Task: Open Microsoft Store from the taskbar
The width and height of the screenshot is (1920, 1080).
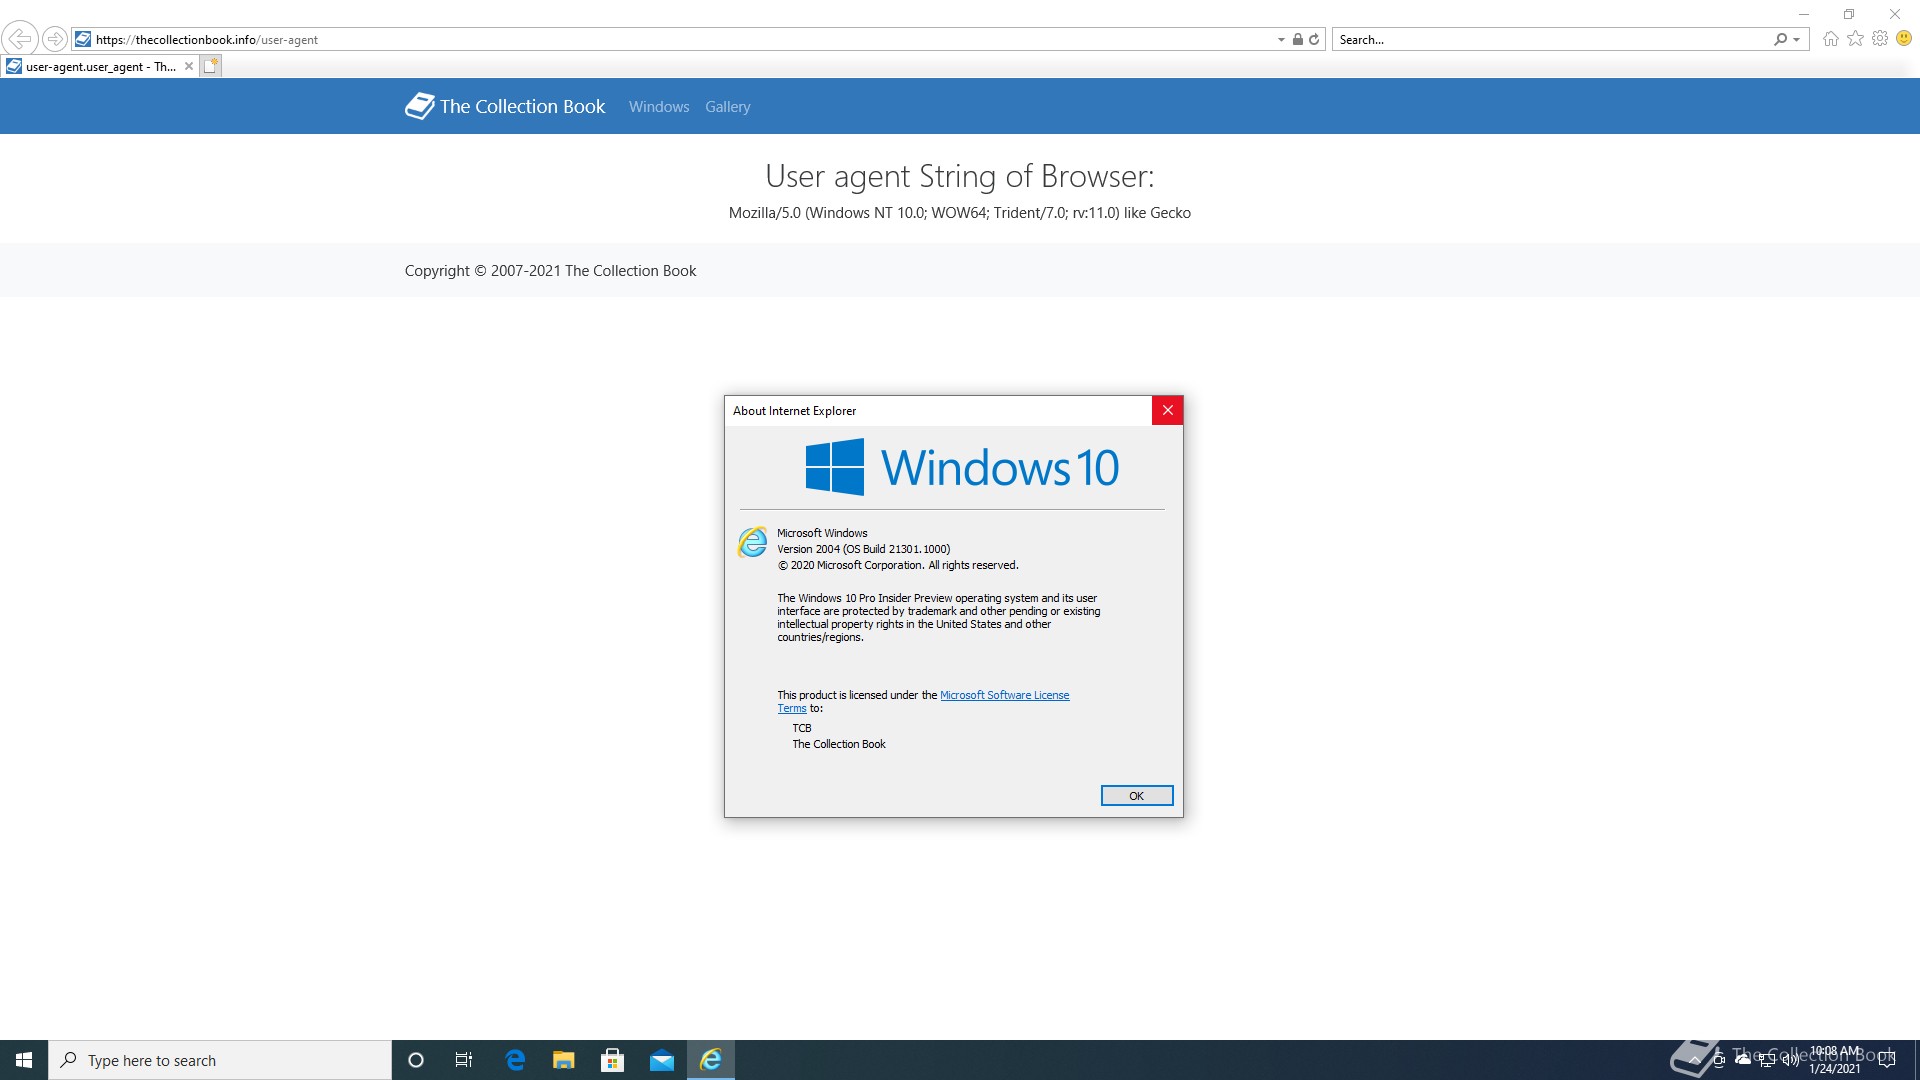Action: (x=613, y=1060)
